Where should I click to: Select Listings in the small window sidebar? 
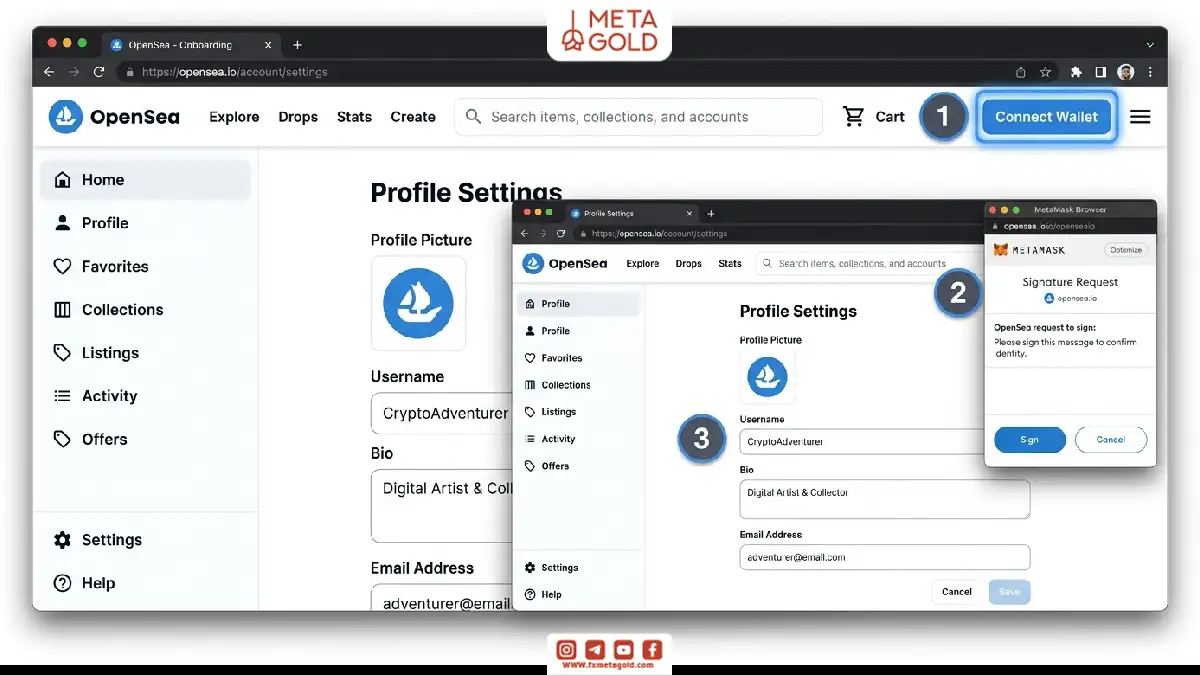click(578, 412)
